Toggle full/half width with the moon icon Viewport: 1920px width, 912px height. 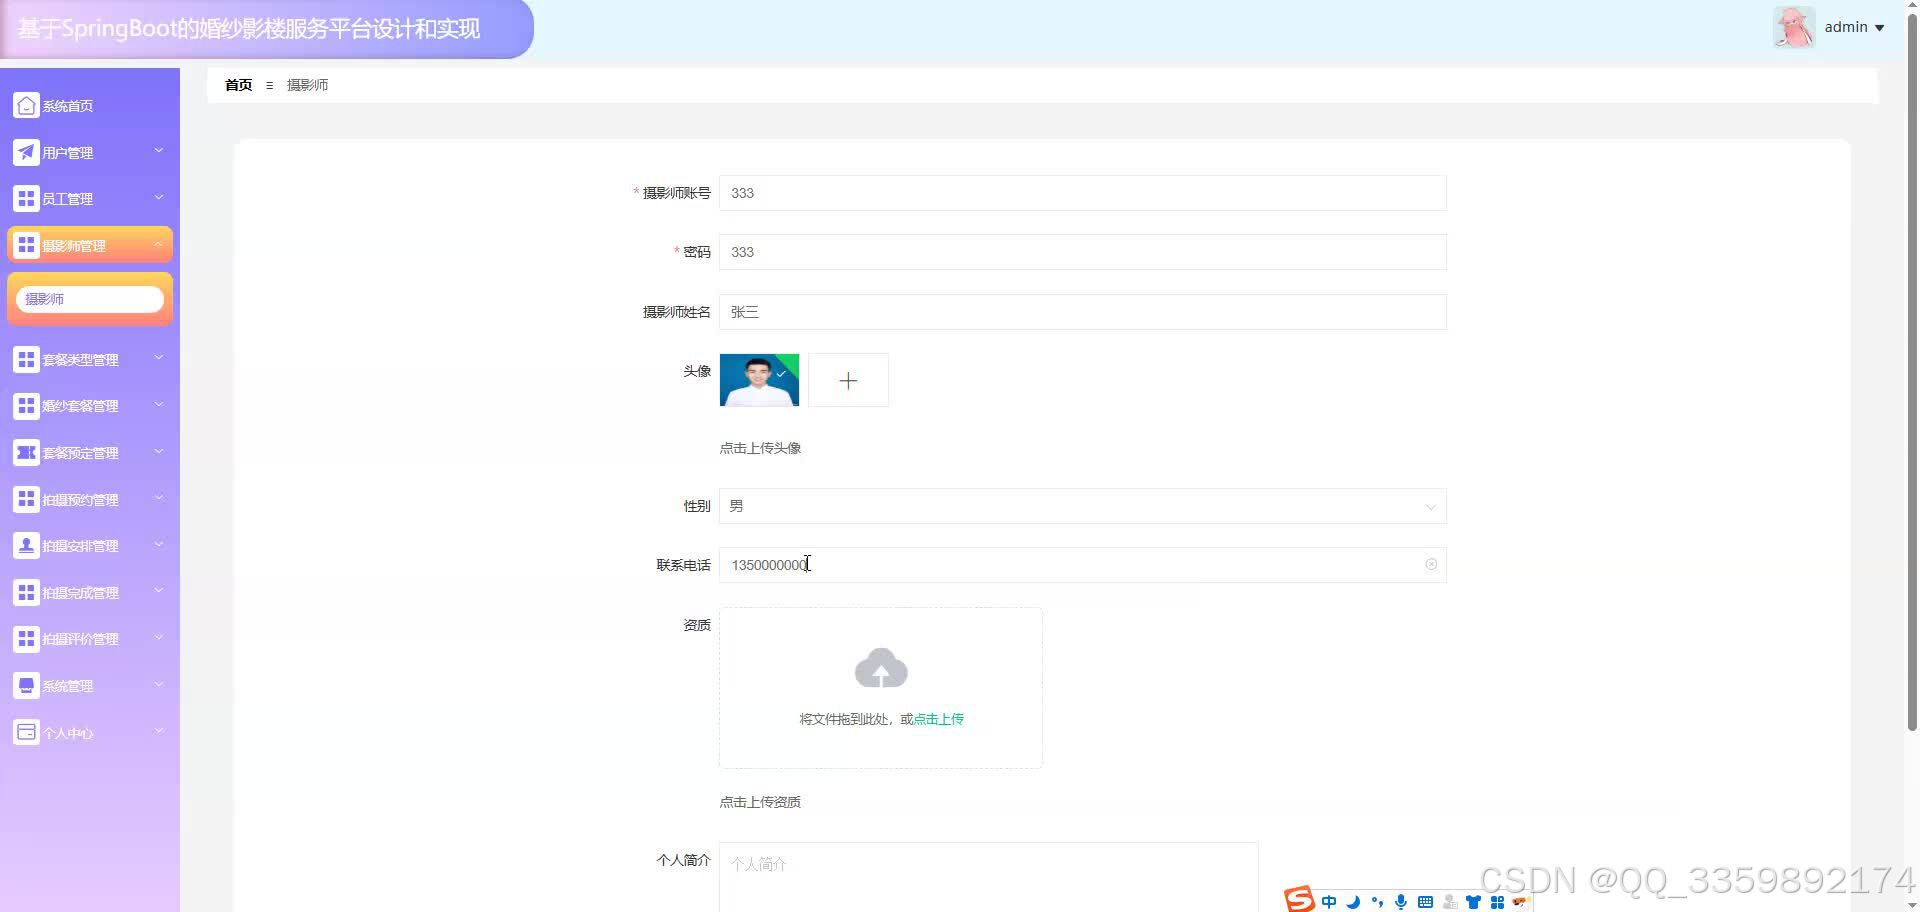pyautogui.click(x=1352, y=901)
